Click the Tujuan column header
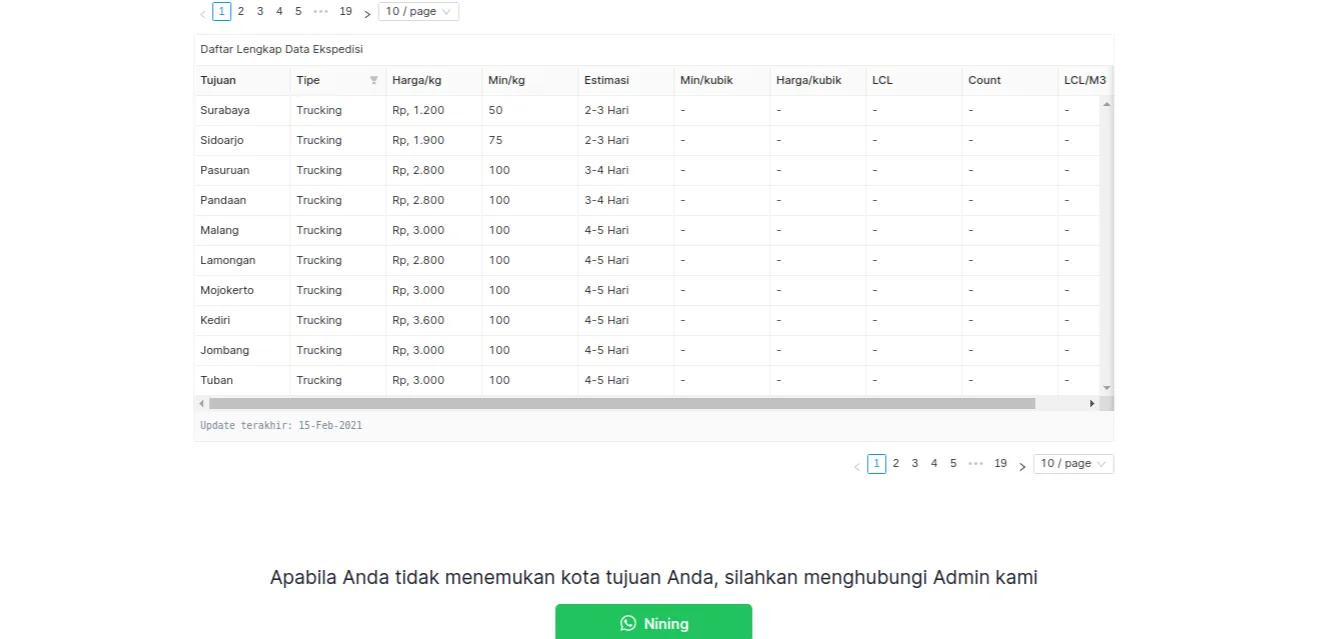 (x=218, y=81)
